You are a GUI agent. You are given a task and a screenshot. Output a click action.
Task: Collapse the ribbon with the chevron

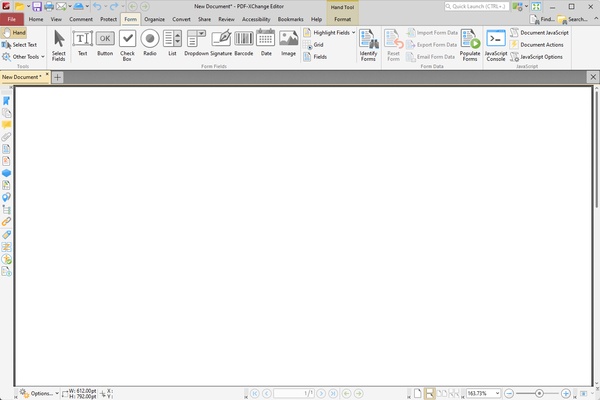tap(596, 19)
